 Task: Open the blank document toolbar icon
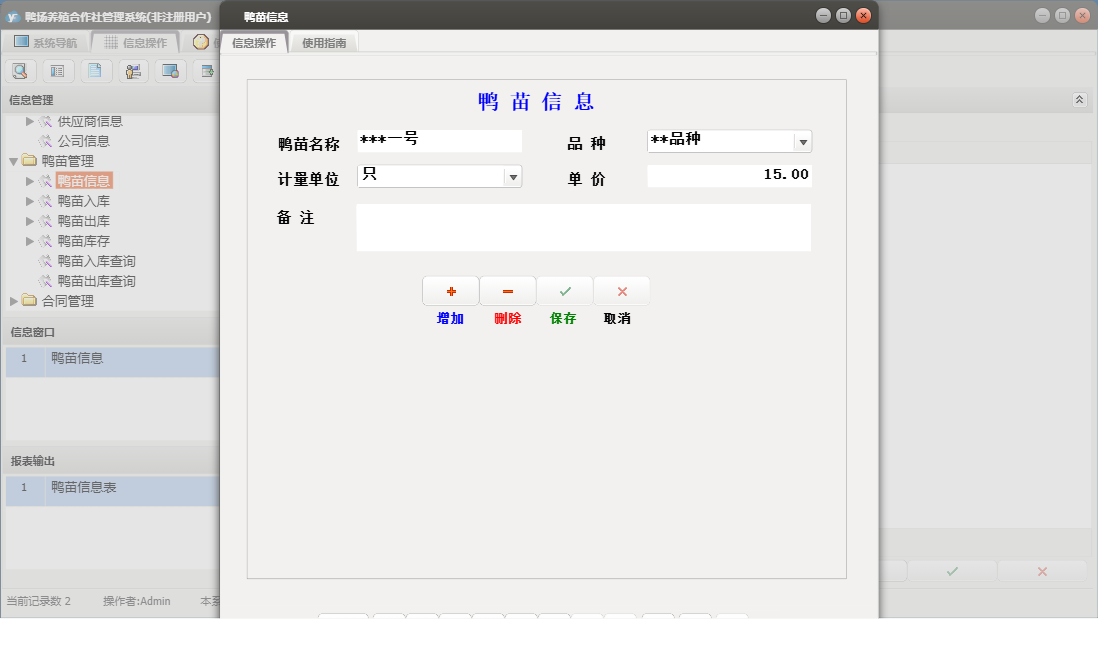coord(95,70)
